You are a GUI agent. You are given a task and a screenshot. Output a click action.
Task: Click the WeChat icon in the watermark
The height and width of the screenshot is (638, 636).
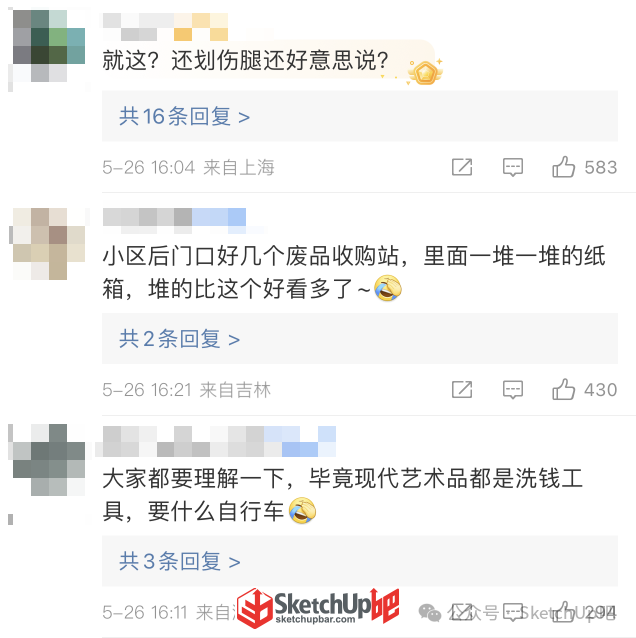430,612
